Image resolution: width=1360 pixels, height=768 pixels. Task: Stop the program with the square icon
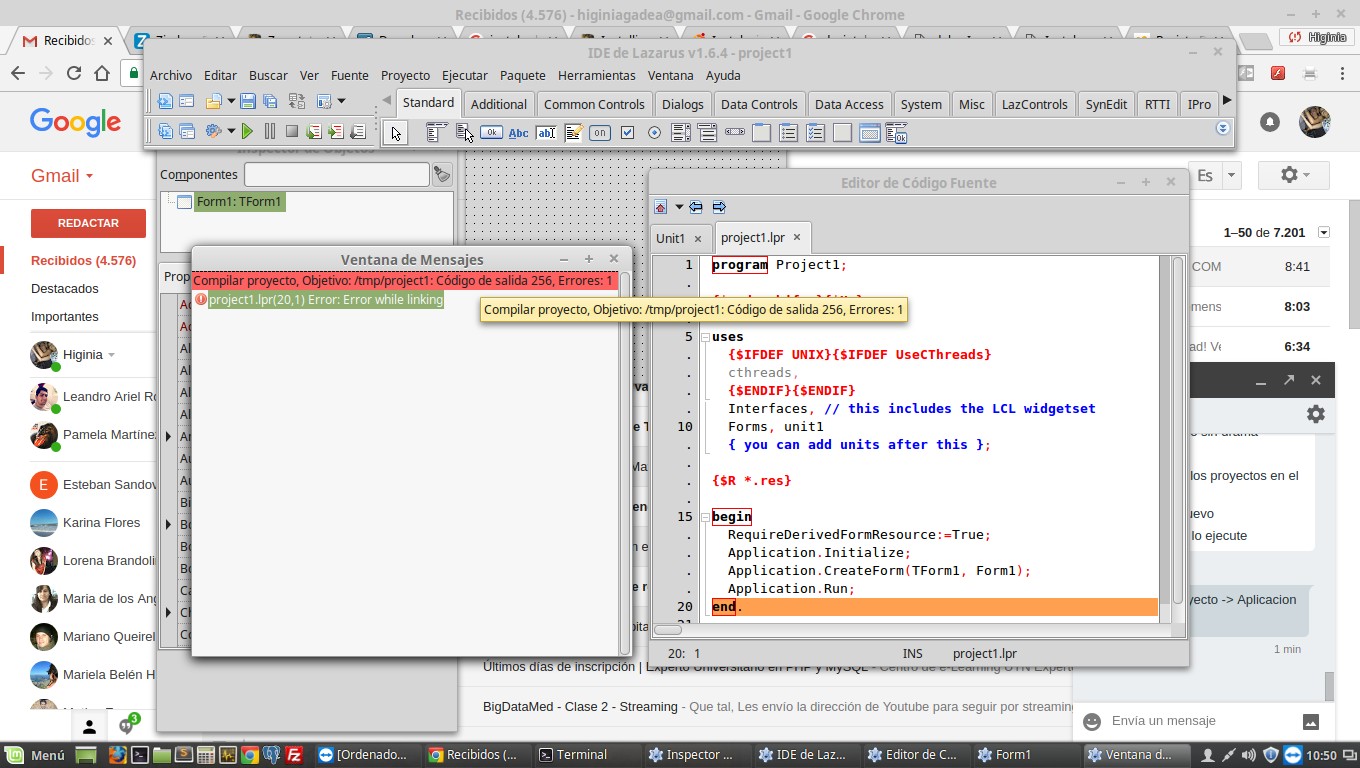[x=292, y=131]
